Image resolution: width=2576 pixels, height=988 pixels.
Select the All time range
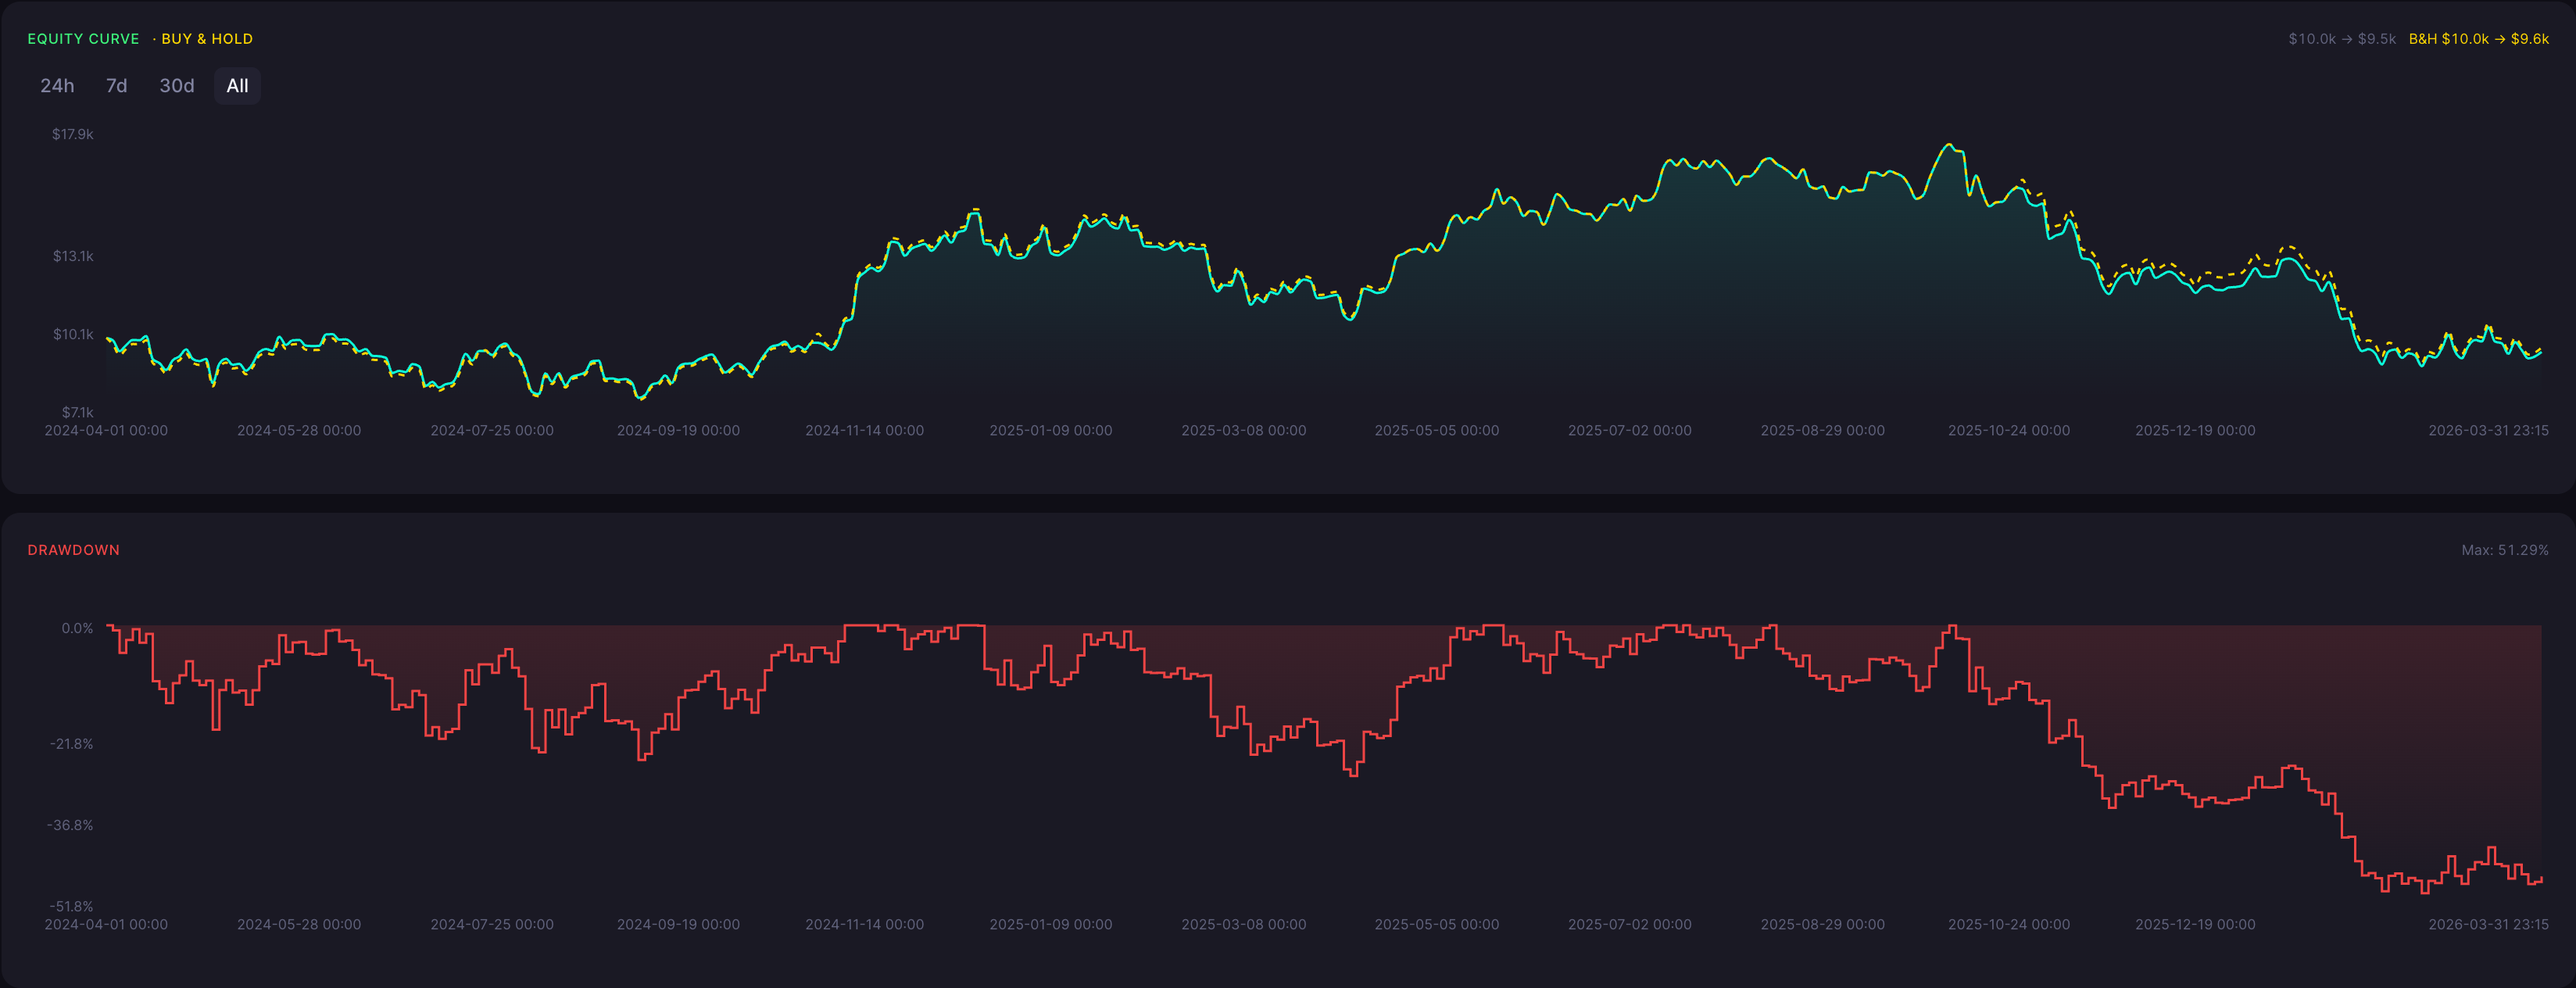point(237,86)
